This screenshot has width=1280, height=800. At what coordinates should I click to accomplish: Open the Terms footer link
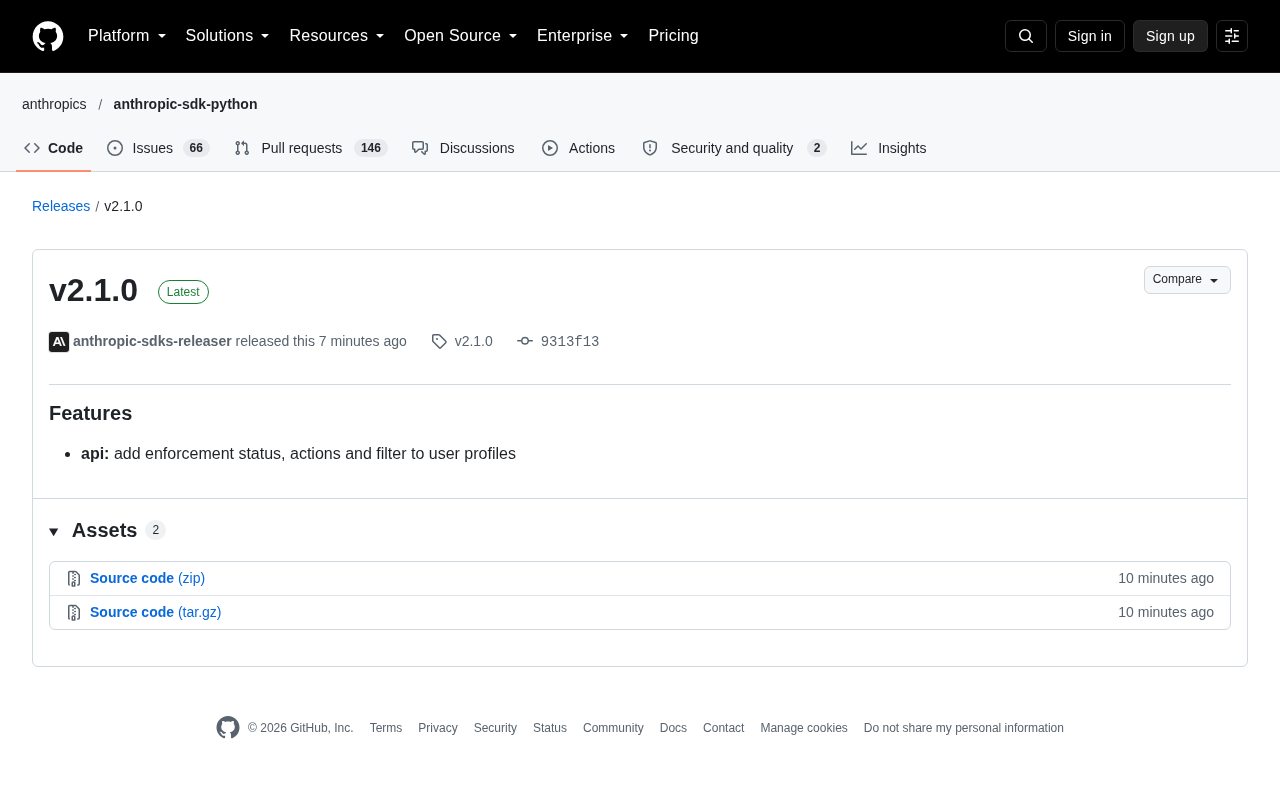pyautogui.click(x=386, y=728)
